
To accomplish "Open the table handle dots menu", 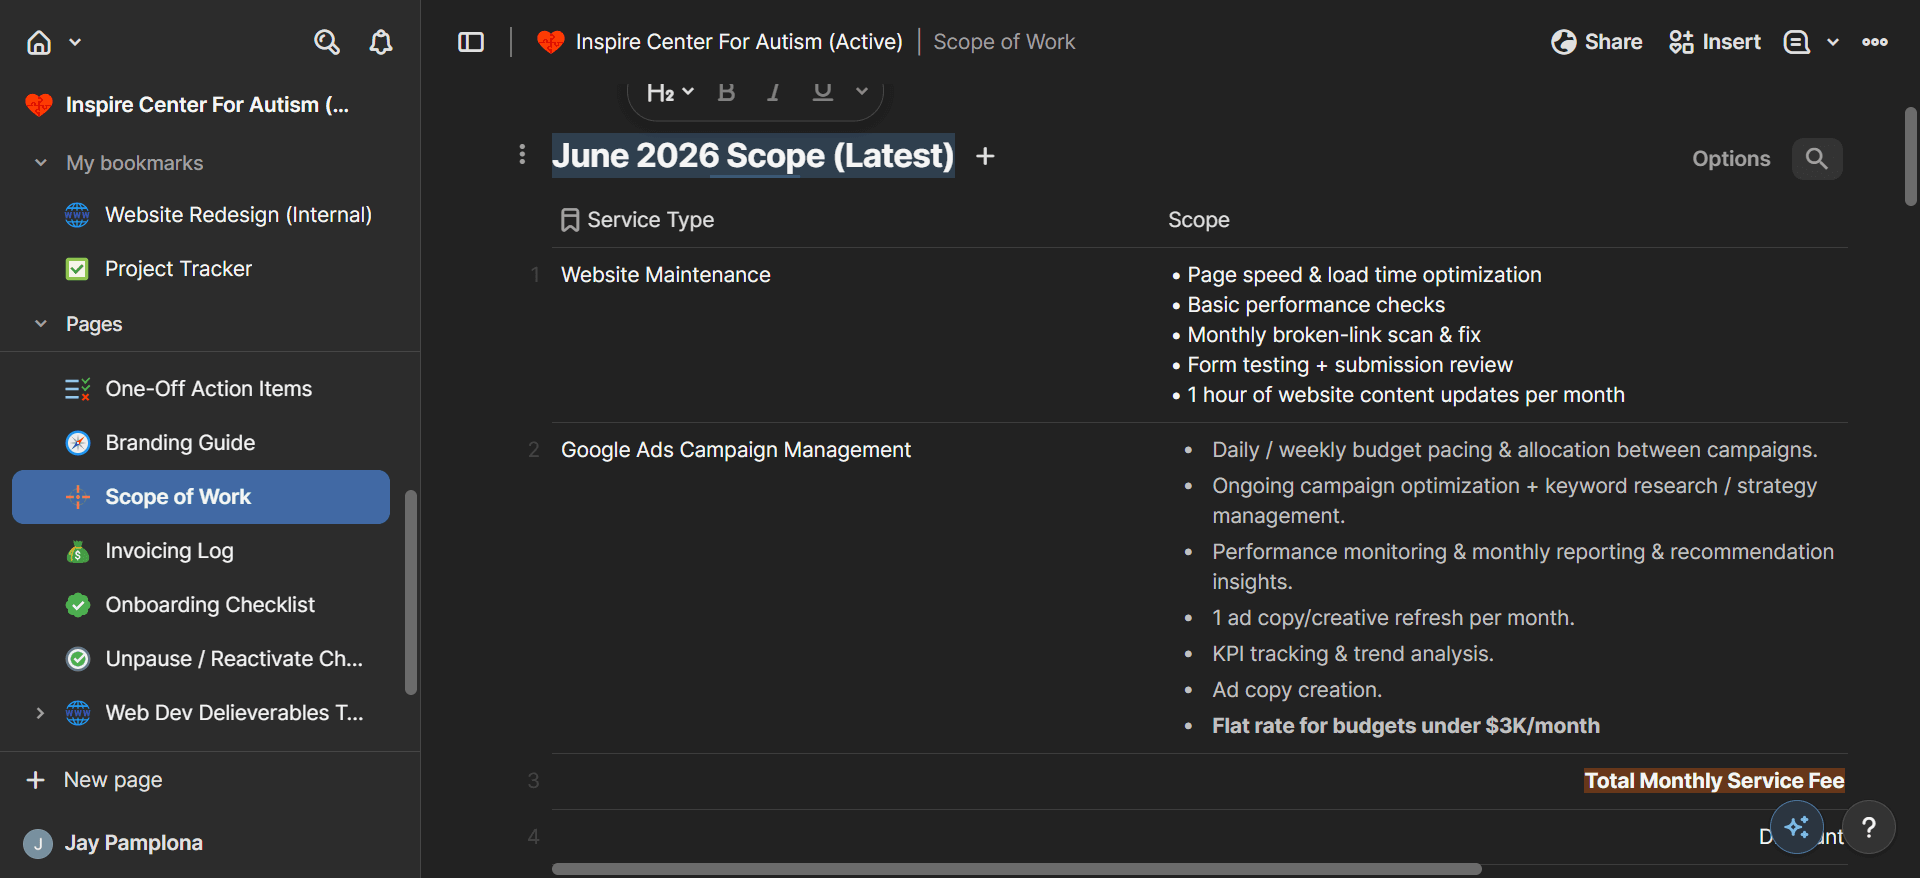I will pyautogui.click(x=522, y=154).
